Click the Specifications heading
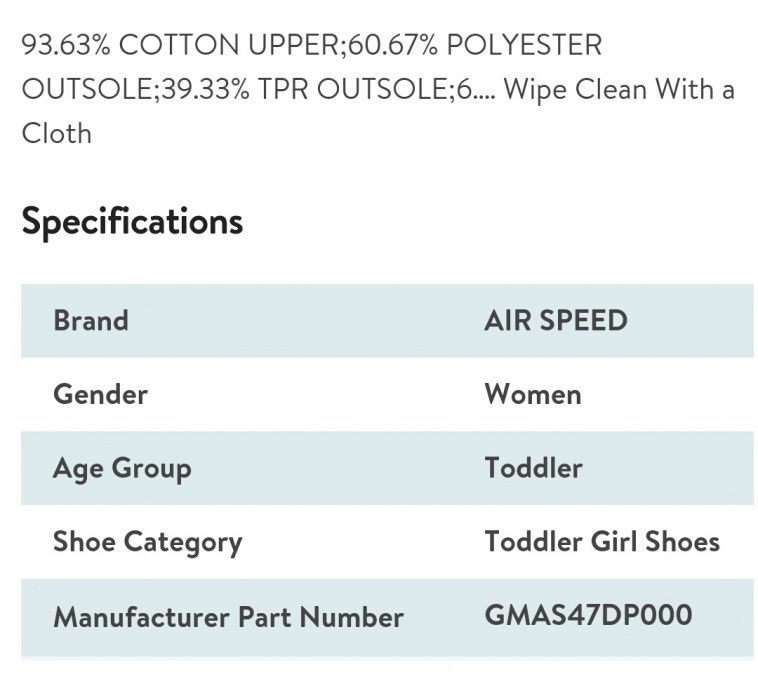 point(132,221)
